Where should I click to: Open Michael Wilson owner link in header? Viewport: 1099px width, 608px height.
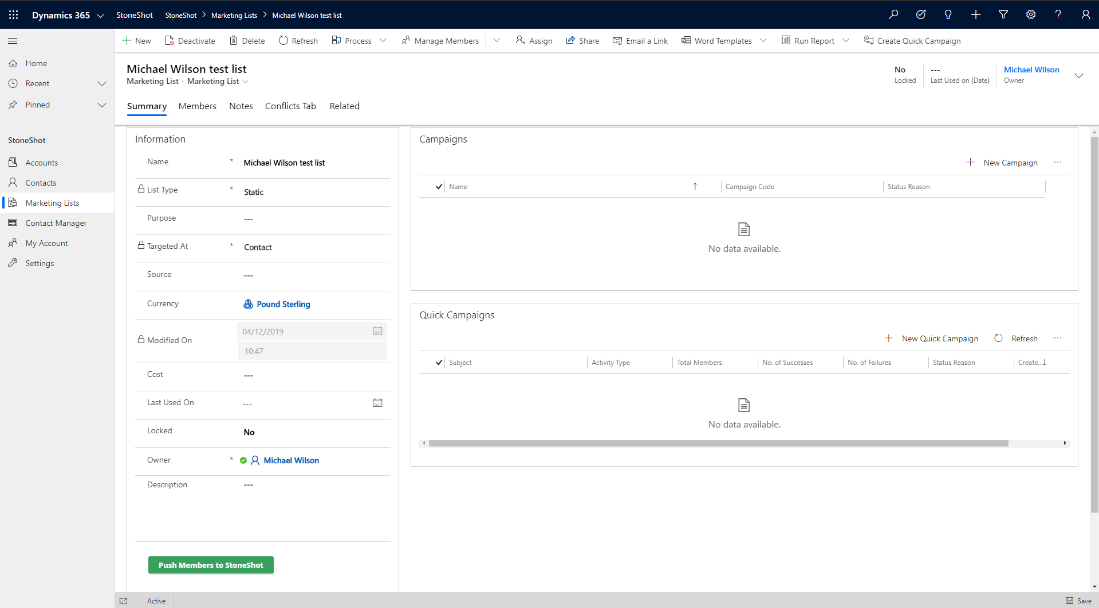click(x=1031, y=69)
